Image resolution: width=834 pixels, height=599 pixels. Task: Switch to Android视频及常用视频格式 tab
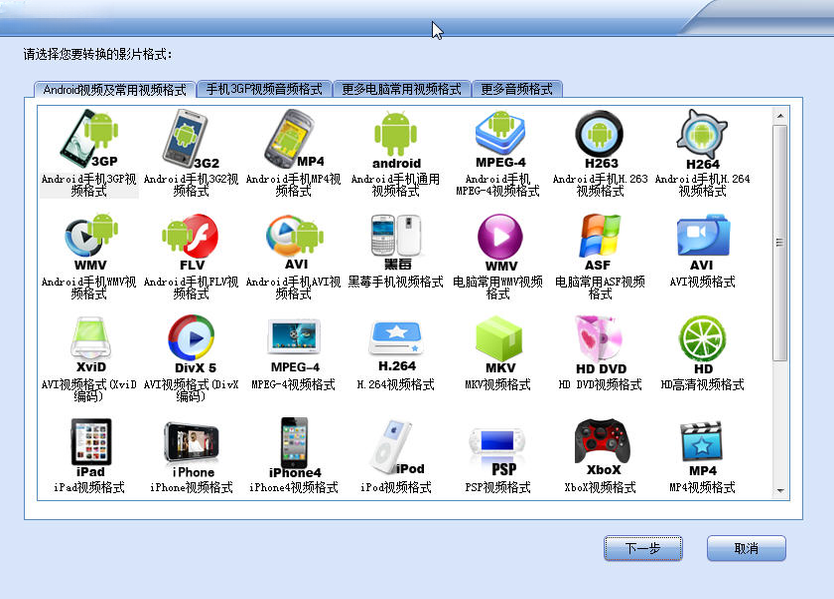114,89
